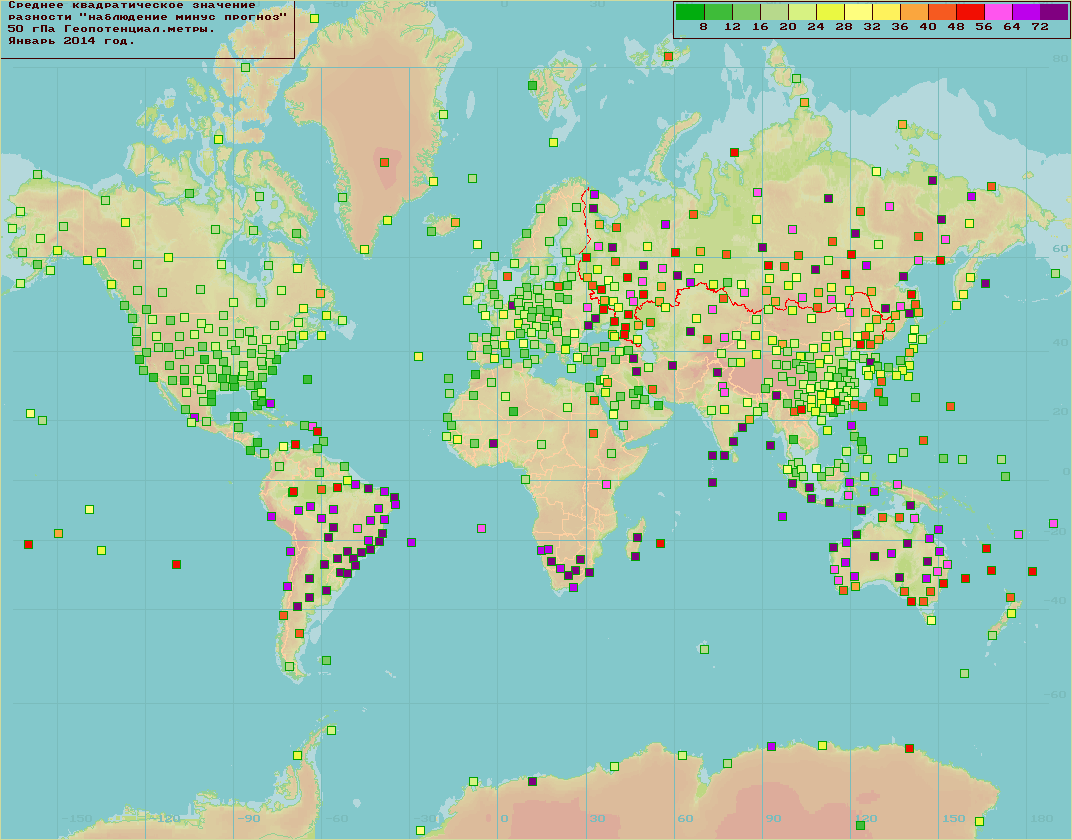
Task: Click the purple station marker on Antarctica's coast near 0° longitude
Action: click(533, 781)
